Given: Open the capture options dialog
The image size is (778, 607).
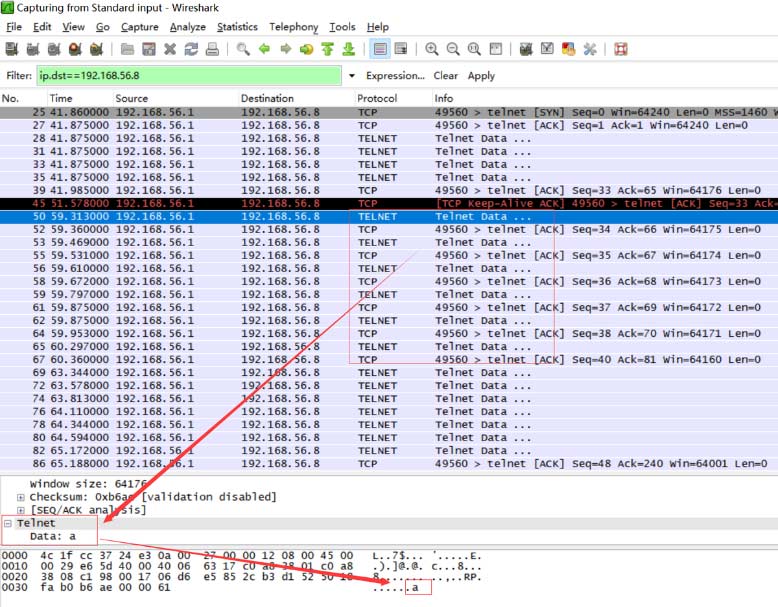Looking at the screenshot, I should click(33, 49).
